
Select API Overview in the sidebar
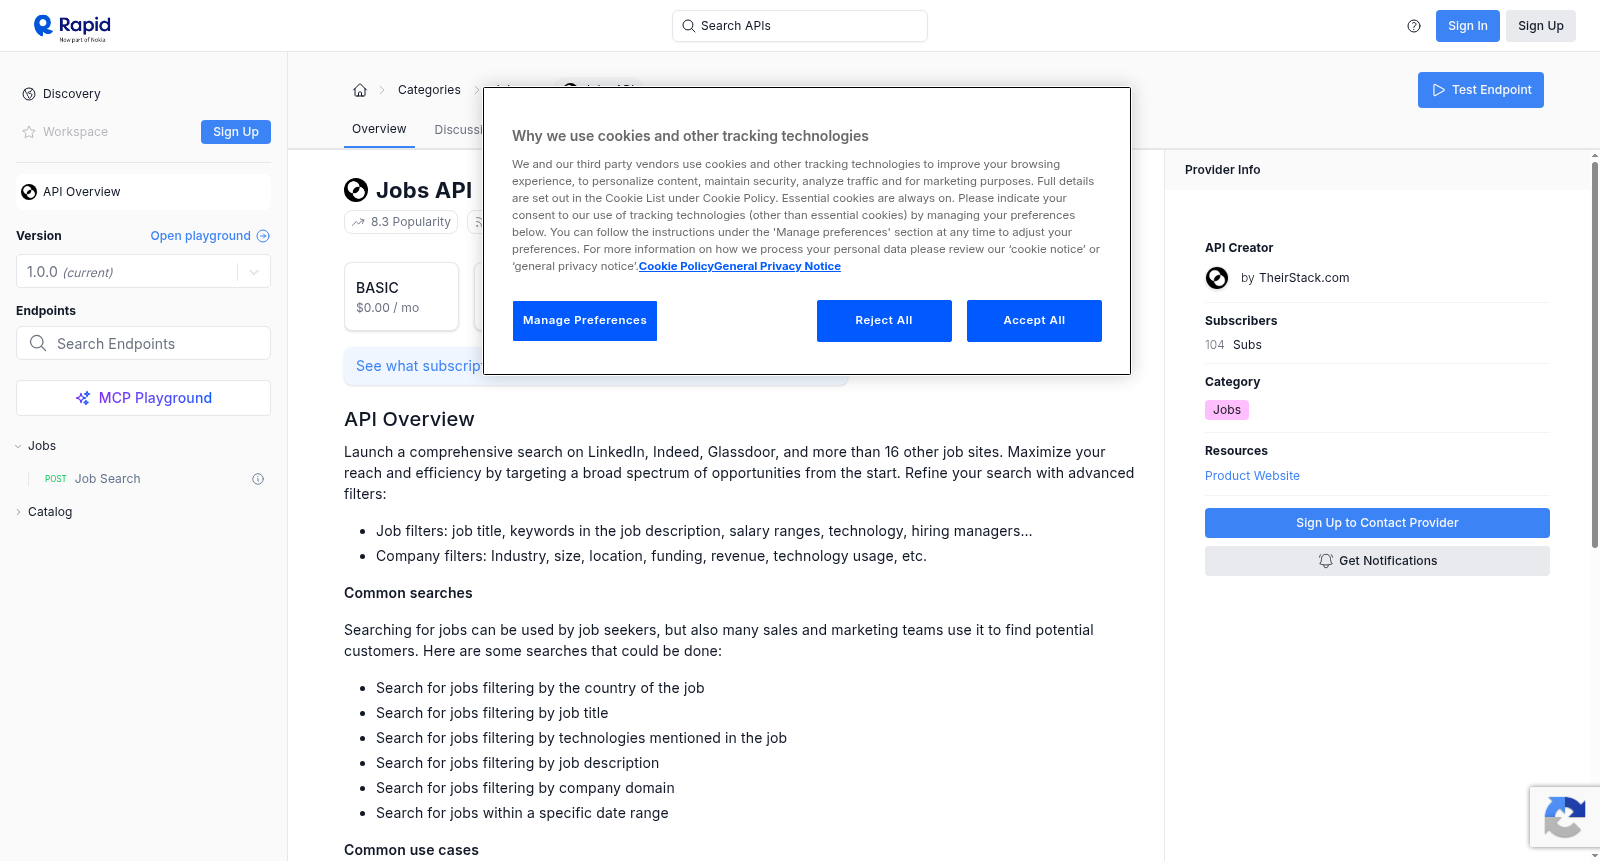tap(143, 192)
